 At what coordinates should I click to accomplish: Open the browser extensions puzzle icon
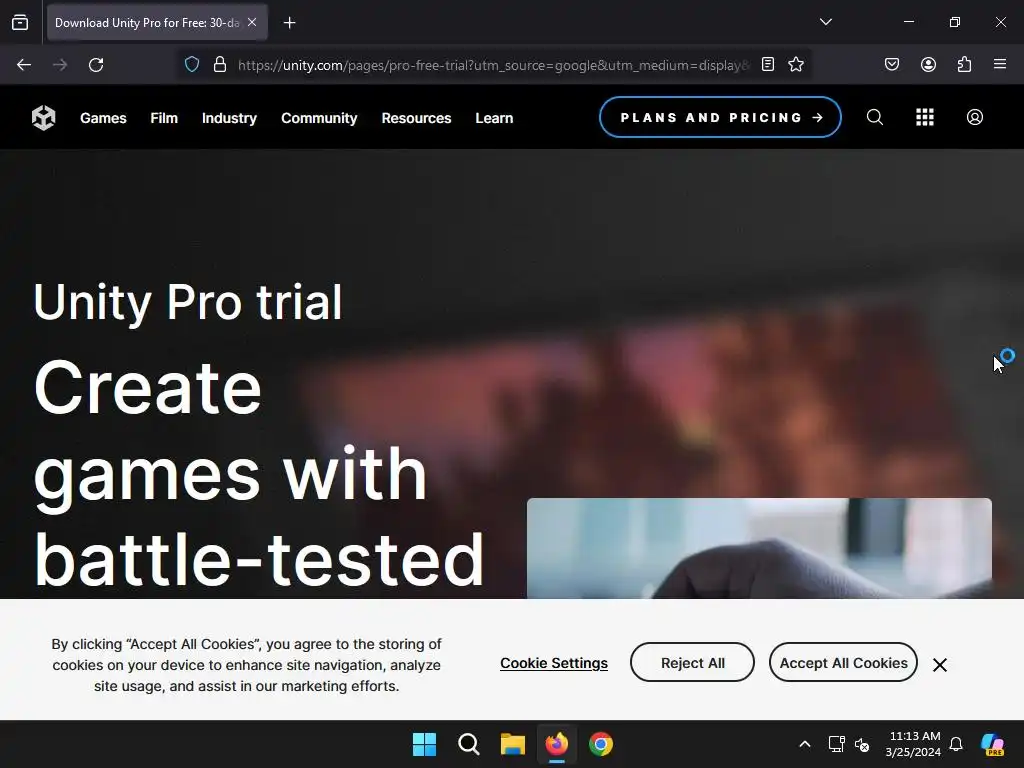964,65
